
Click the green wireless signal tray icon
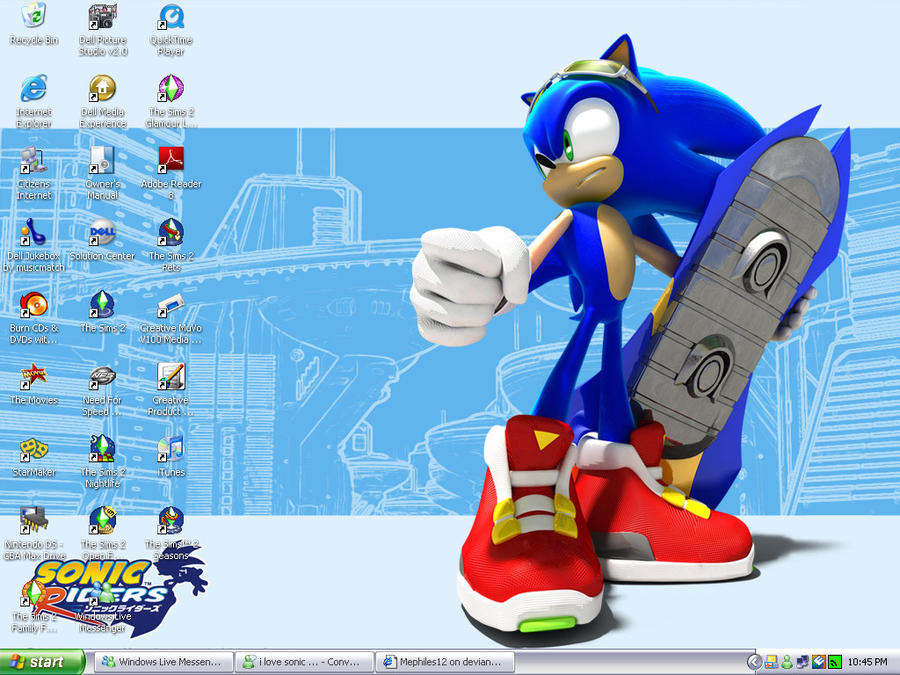click(x=835, y=662)
